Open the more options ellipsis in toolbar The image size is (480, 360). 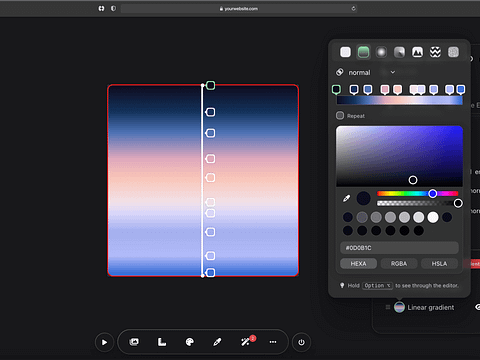pos(273,342)
